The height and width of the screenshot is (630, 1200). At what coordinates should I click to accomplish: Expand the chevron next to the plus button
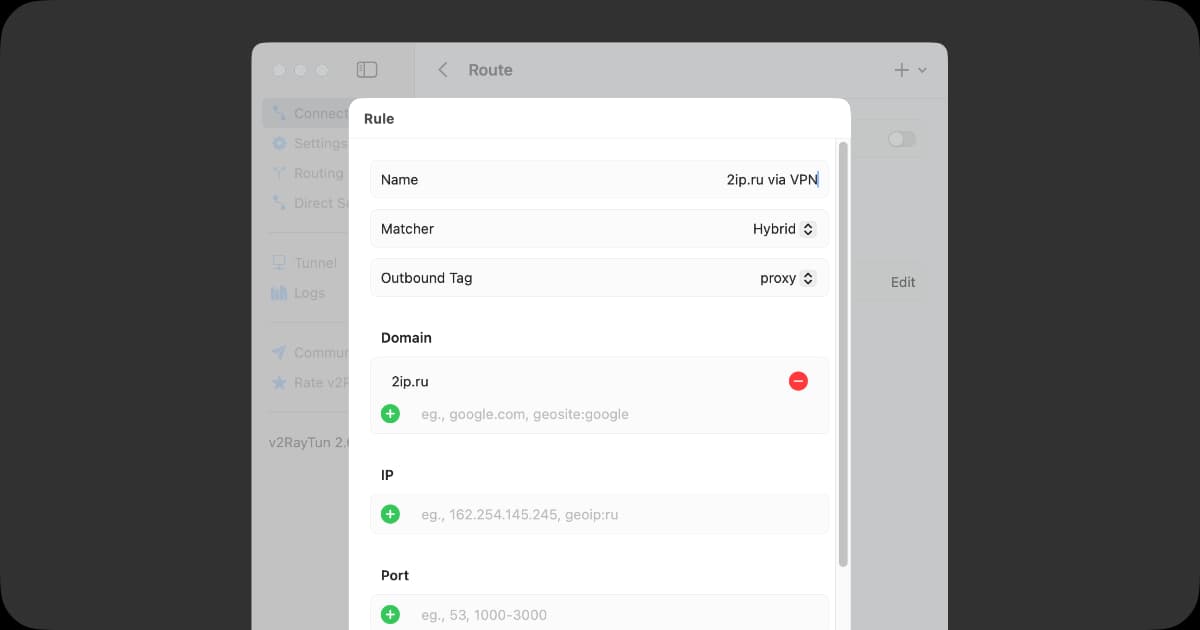[x=922, y=71]
